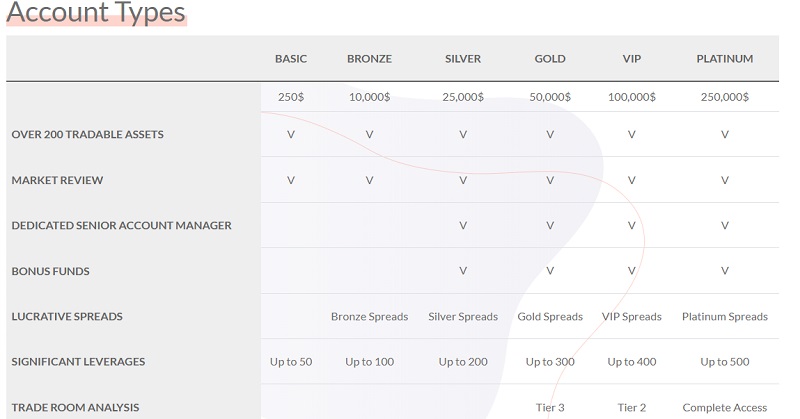This screenshot has width=800, height=419.
Task: Click Platinum's Dedicated Senior Account Manager checkmark
Action: point(724,225)
